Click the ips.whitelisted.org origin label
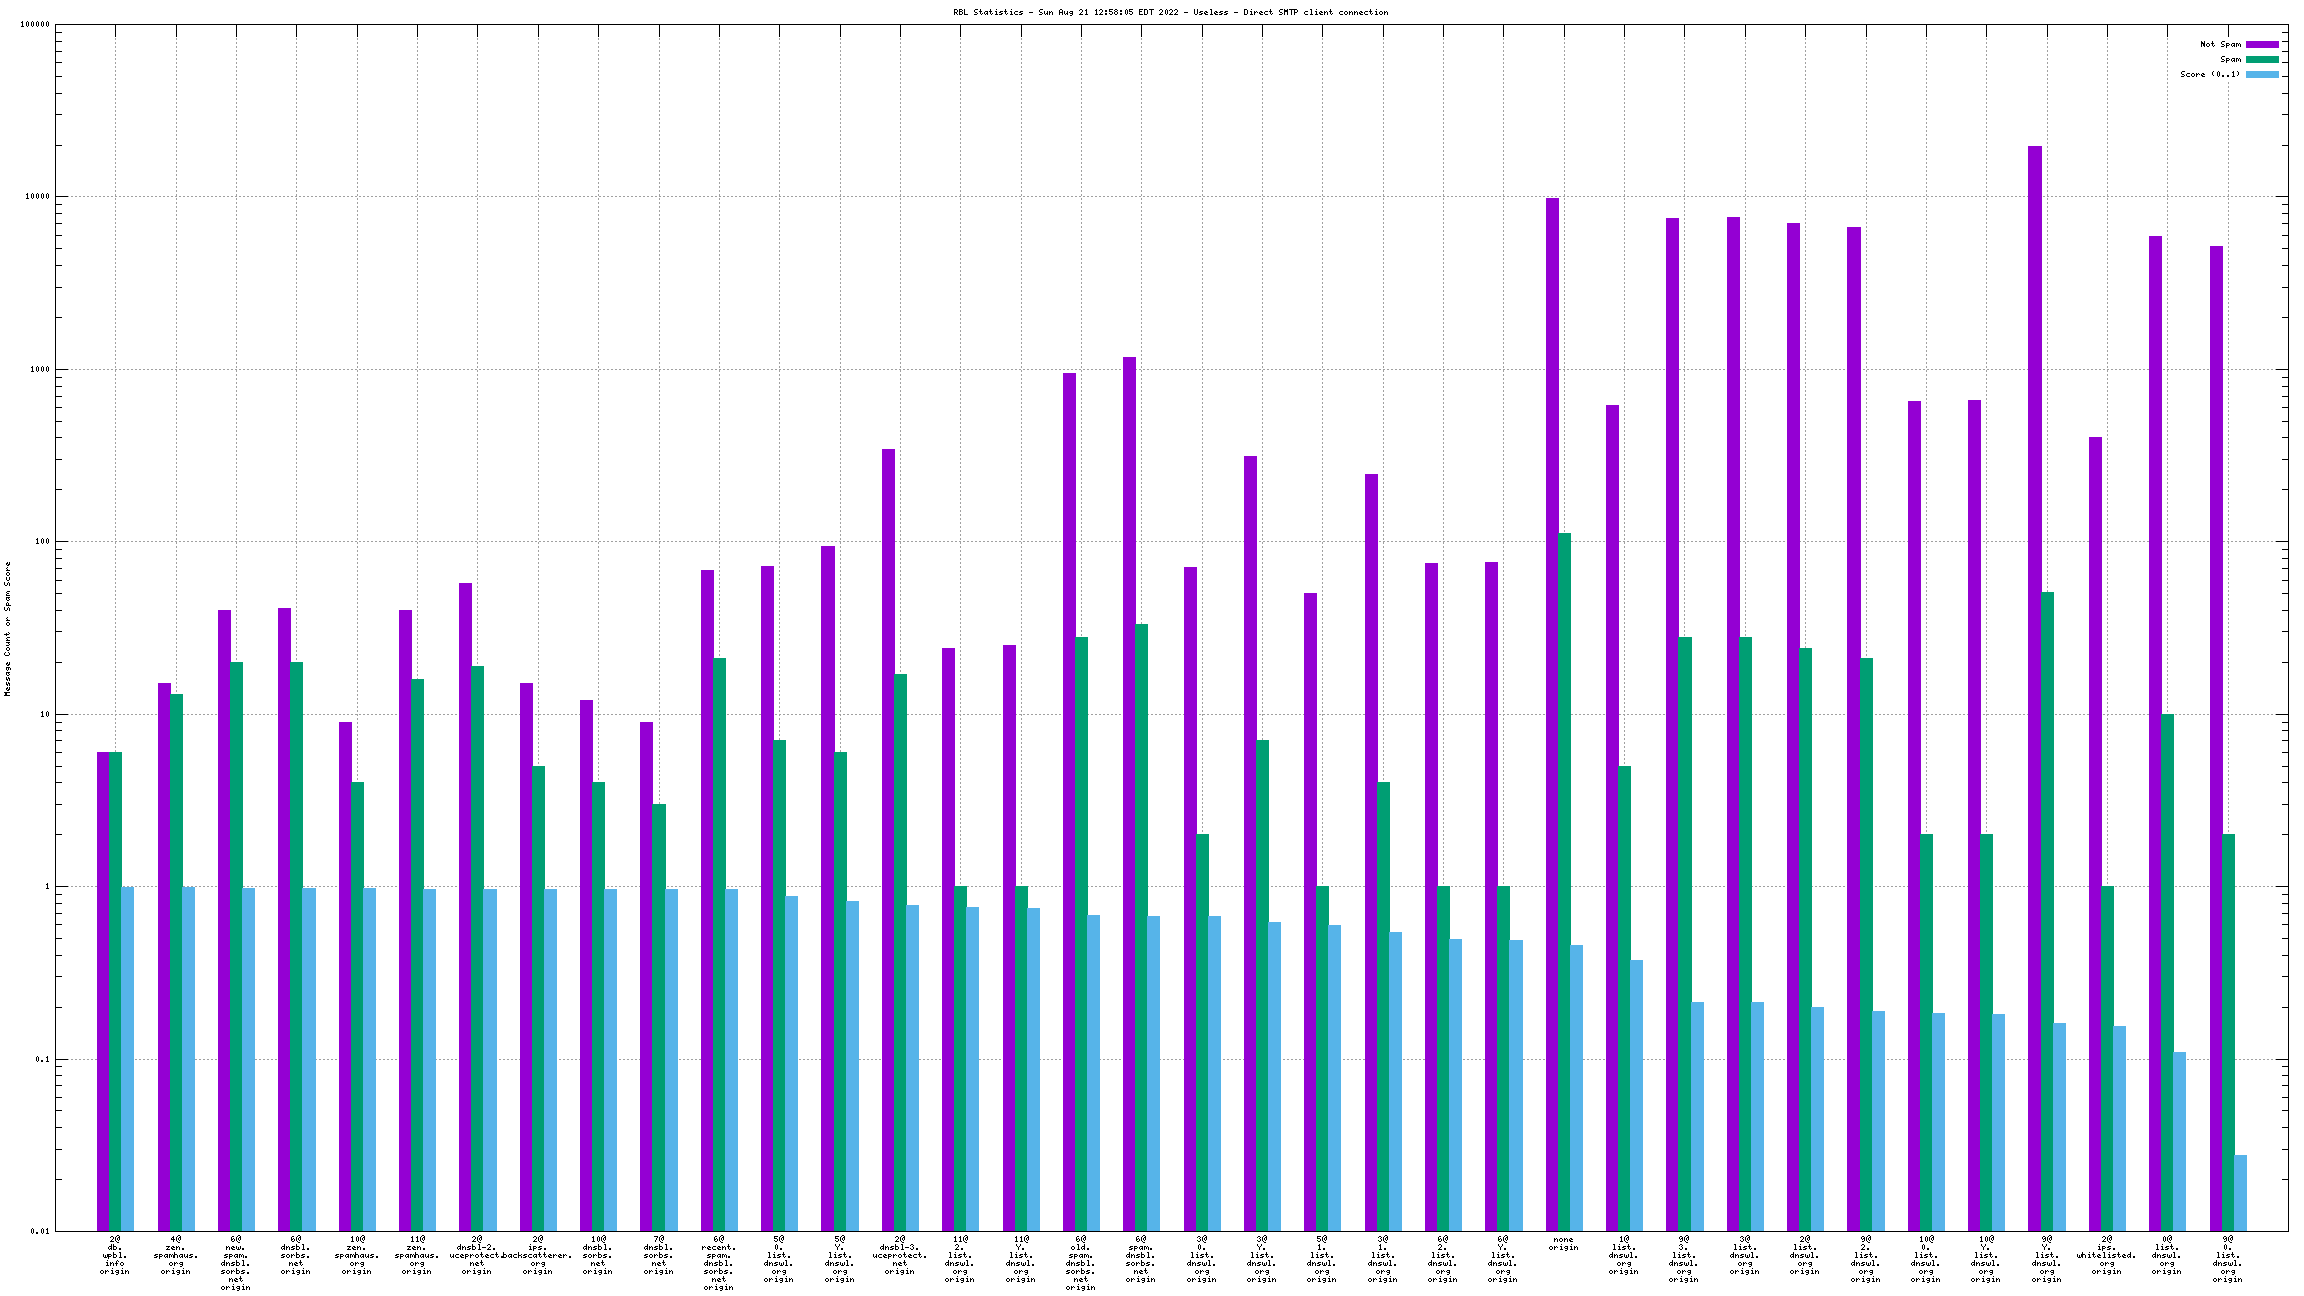This screenshot has height=1296, width=2304. (2106, 1255)
